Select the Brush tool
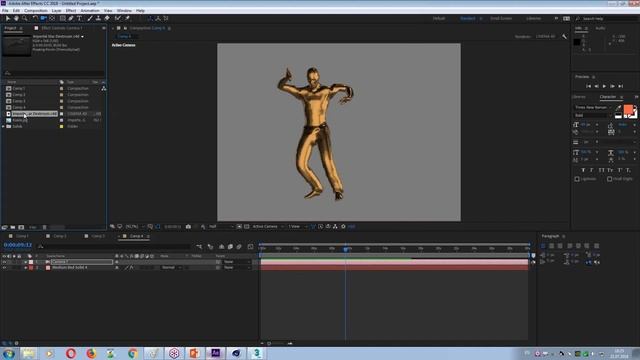 [89, 18]
